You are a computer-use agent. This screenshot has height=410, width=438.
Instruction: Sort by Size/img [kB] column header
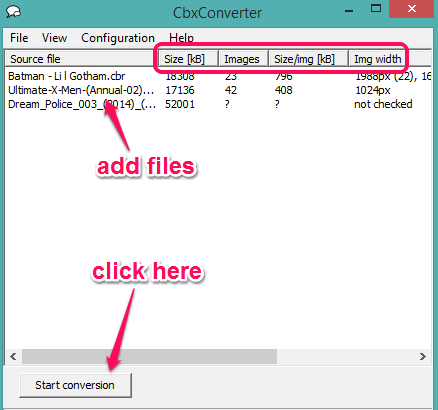308,59
